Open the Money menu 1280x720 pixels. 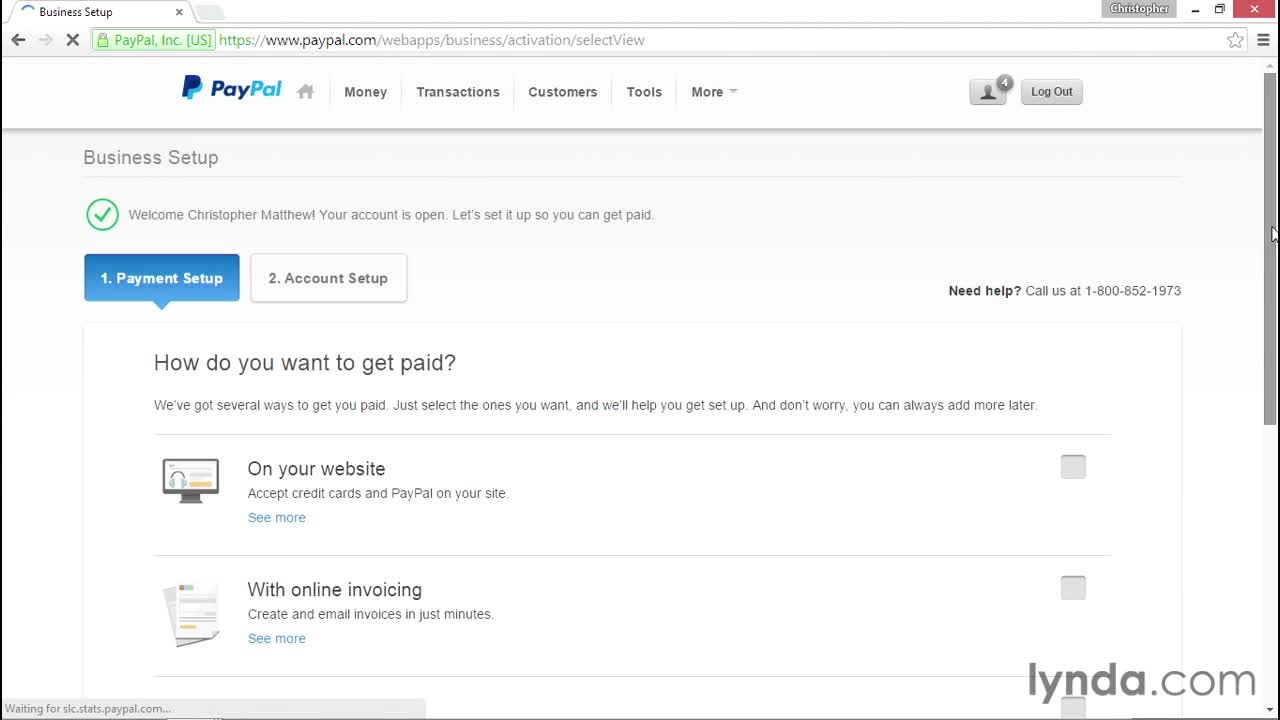(x=365, y=92)
